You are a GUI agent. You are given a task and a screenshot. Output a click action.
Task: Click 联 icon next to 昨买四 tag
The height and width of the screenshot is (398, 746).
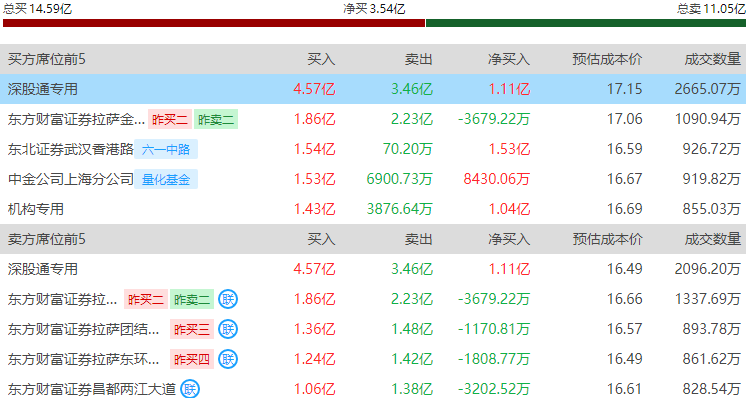pyautogui.click(x=228, y=359)
